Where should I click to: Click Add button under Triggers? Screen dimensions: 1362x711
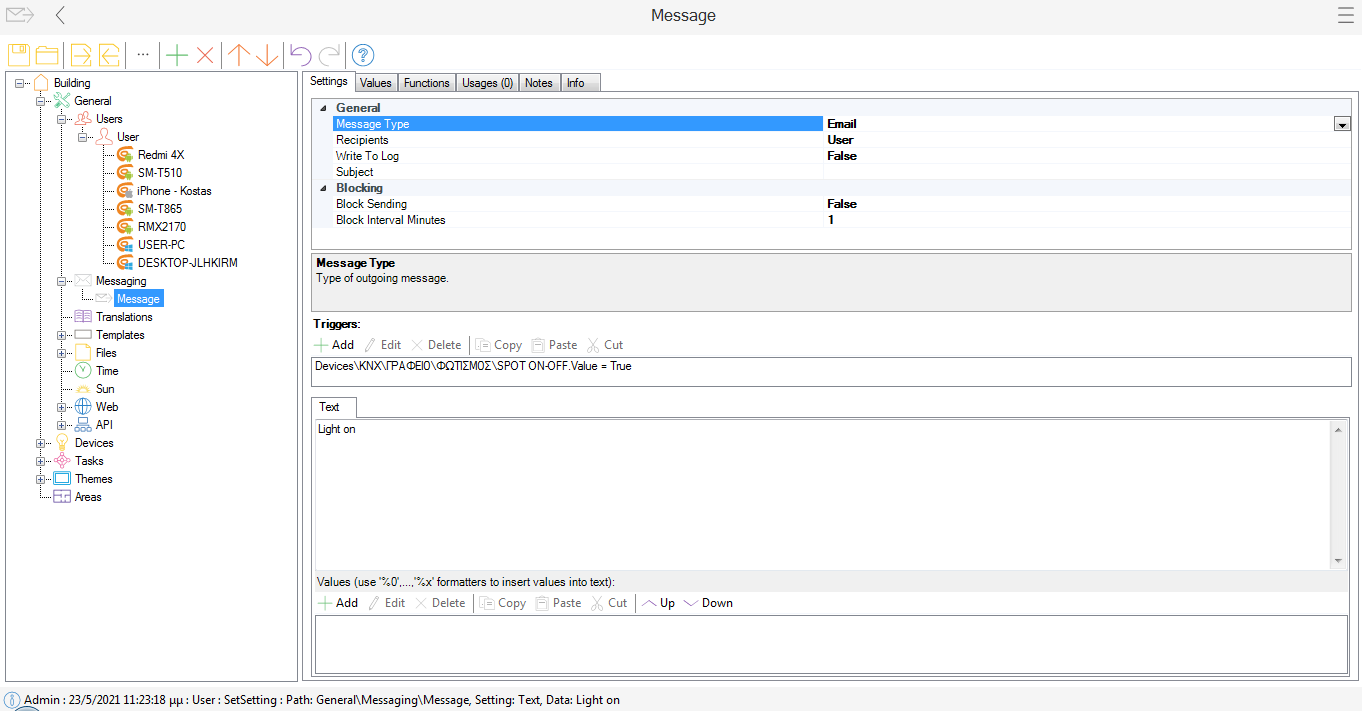[334, 345]
